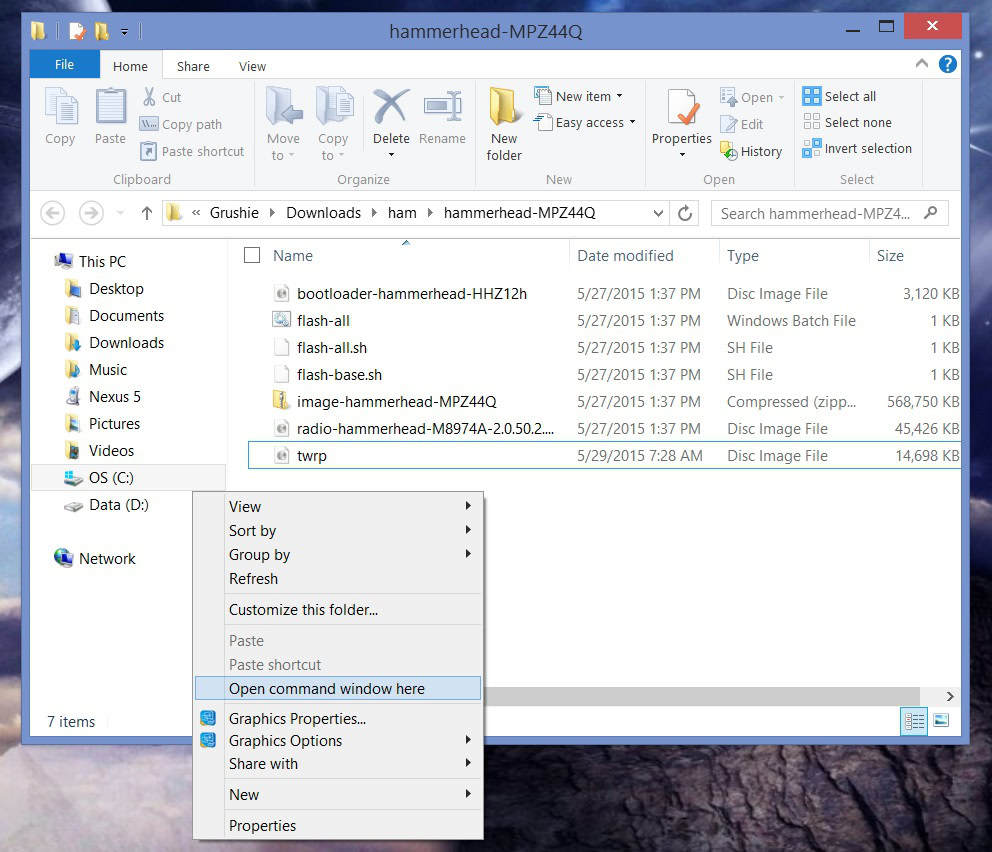This screenshot has height=852, width=992.
Task: Click the New folder icon
Action: pos(504,108)
